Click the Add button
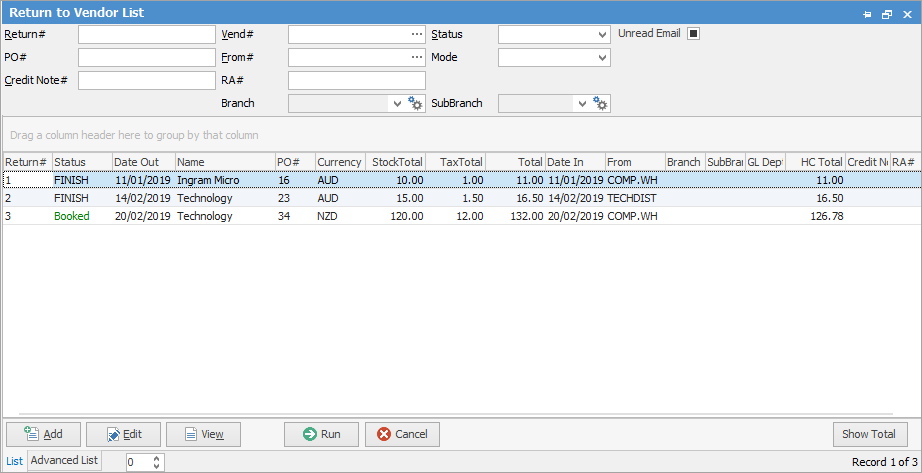Image resolution: width=922 pixels, height=473 pixels. click(44, 434)
